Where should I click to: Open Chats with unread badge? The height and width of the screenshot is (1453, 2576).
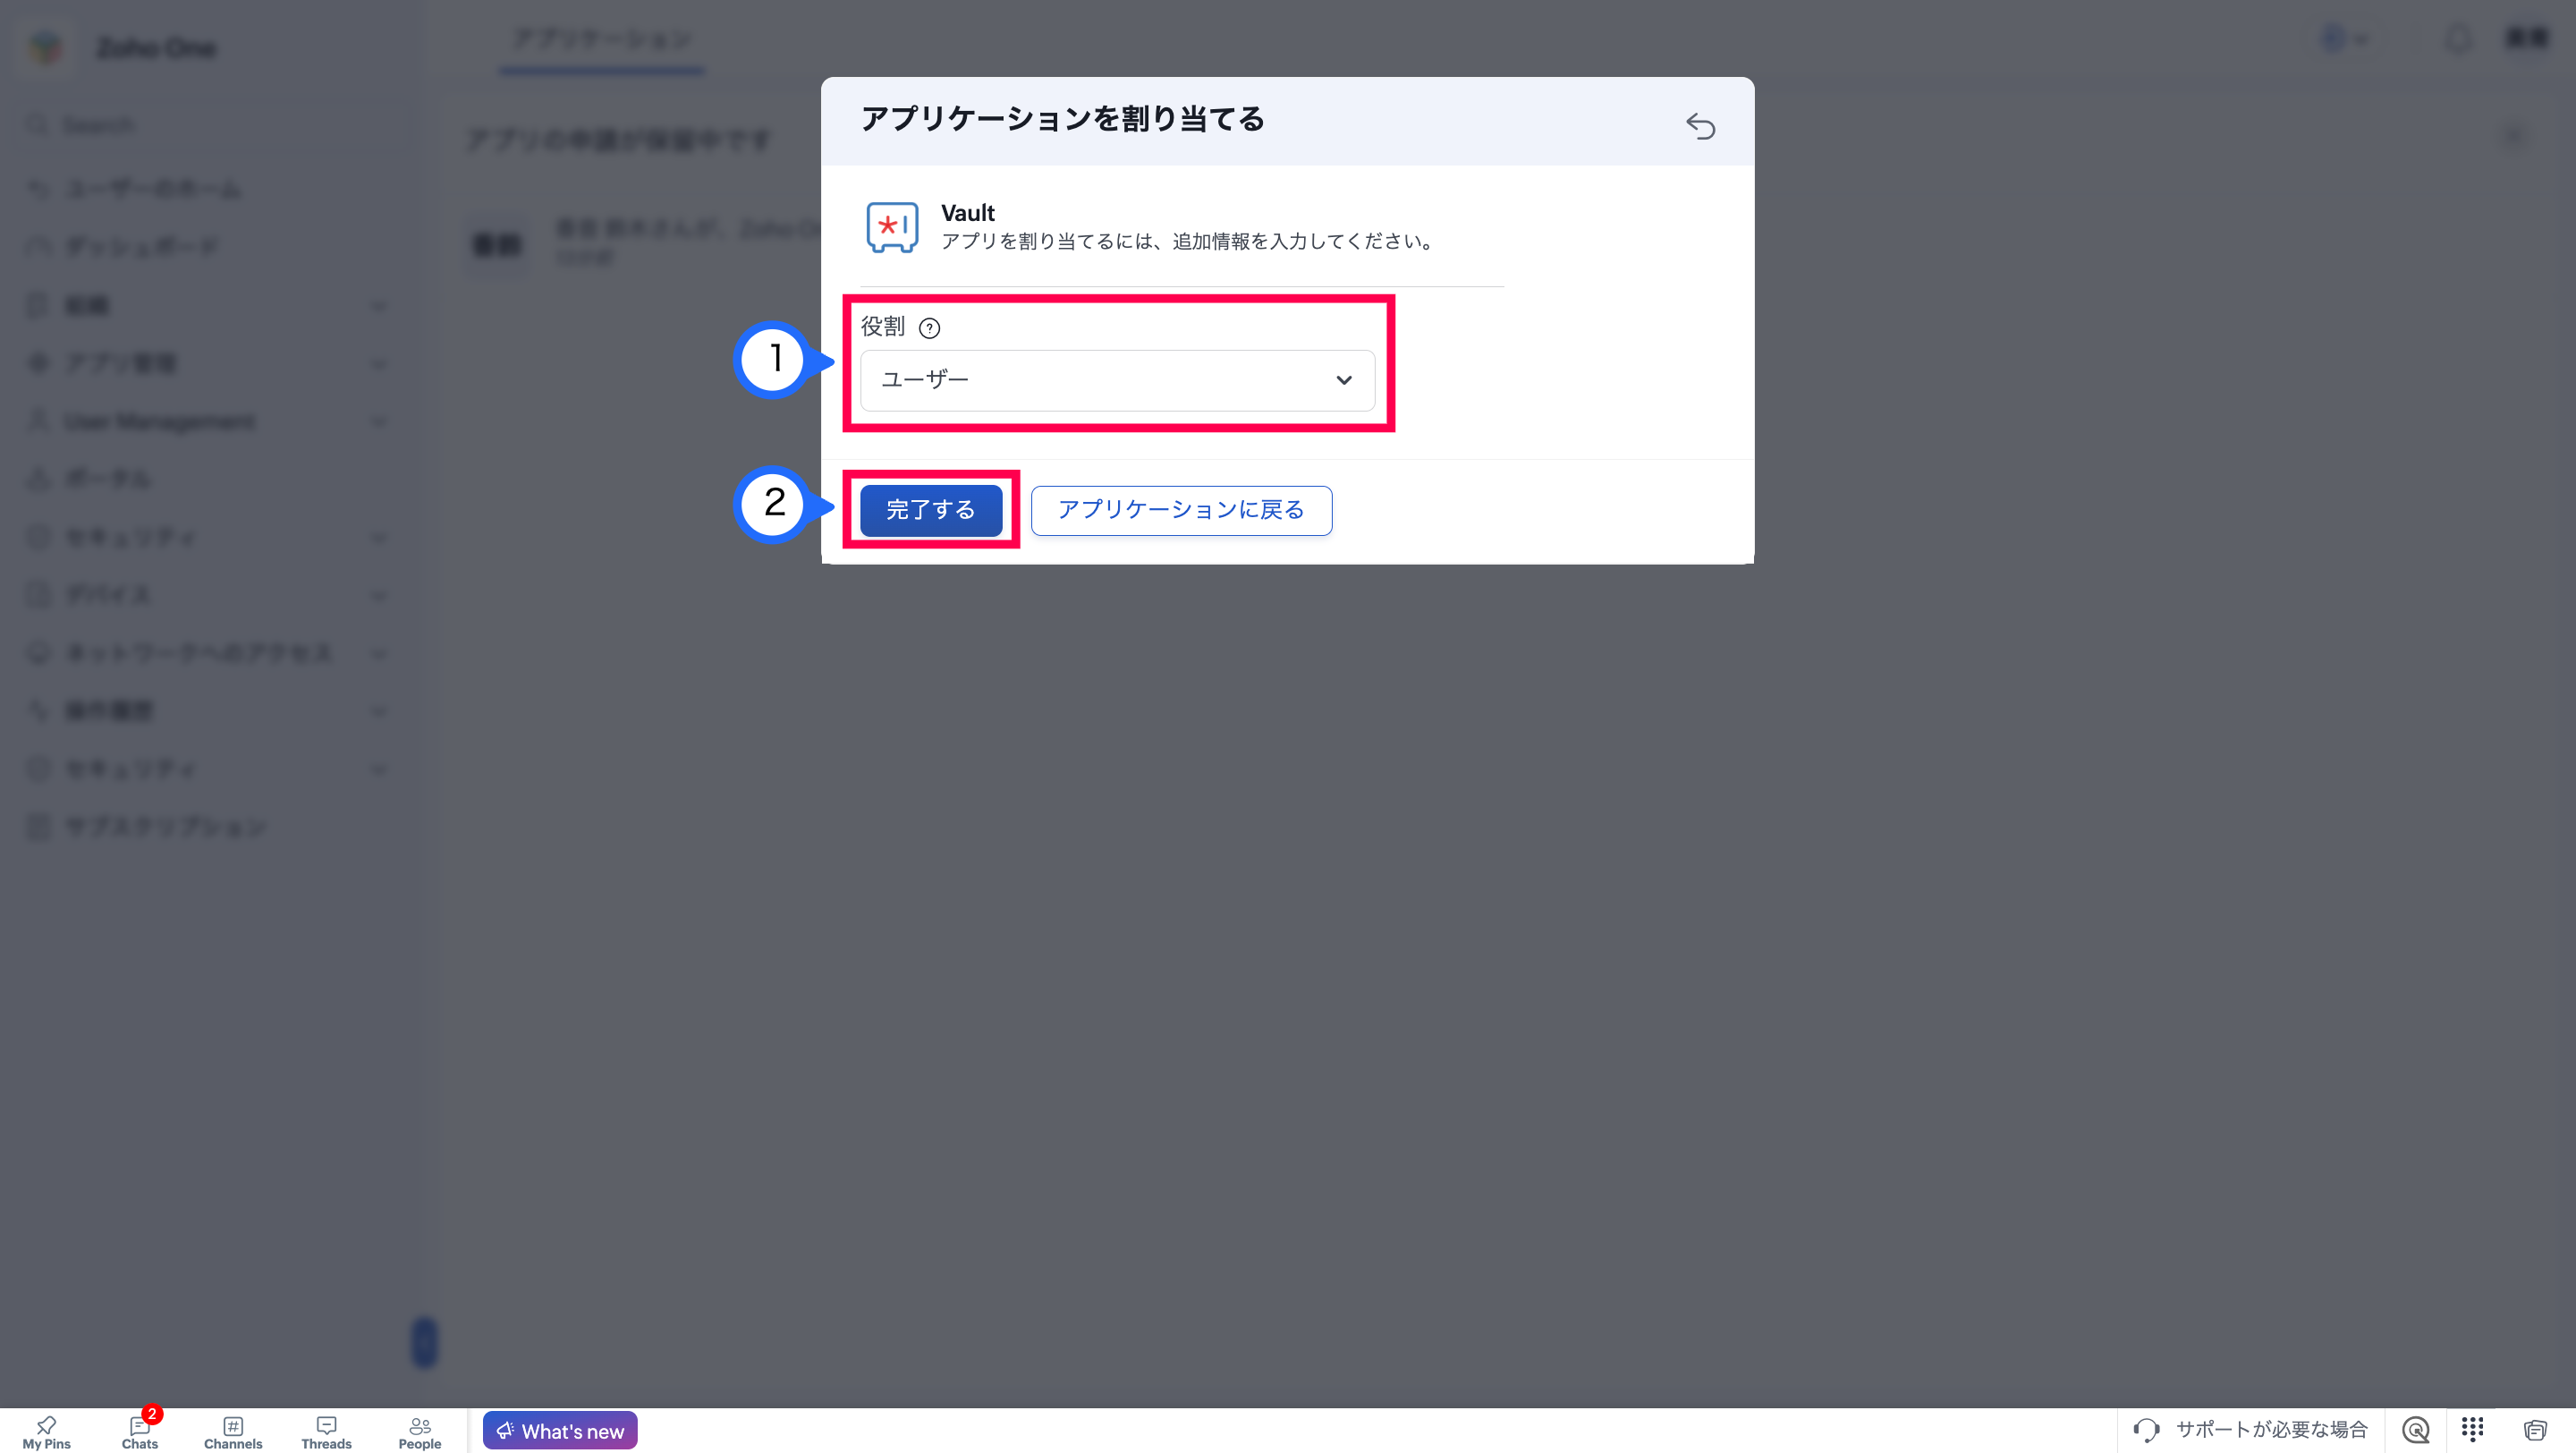click(140, 1432)
